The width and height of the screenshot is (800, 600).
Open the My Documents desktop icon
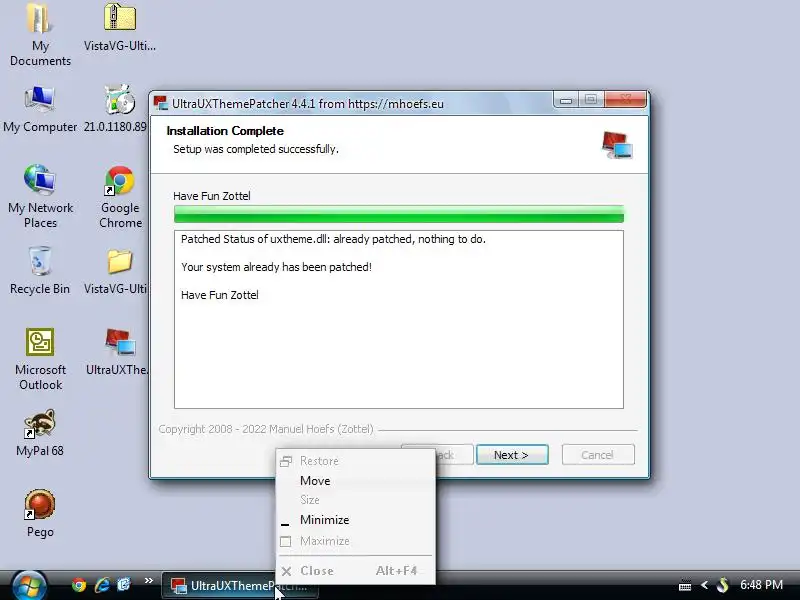coord(40,34)
